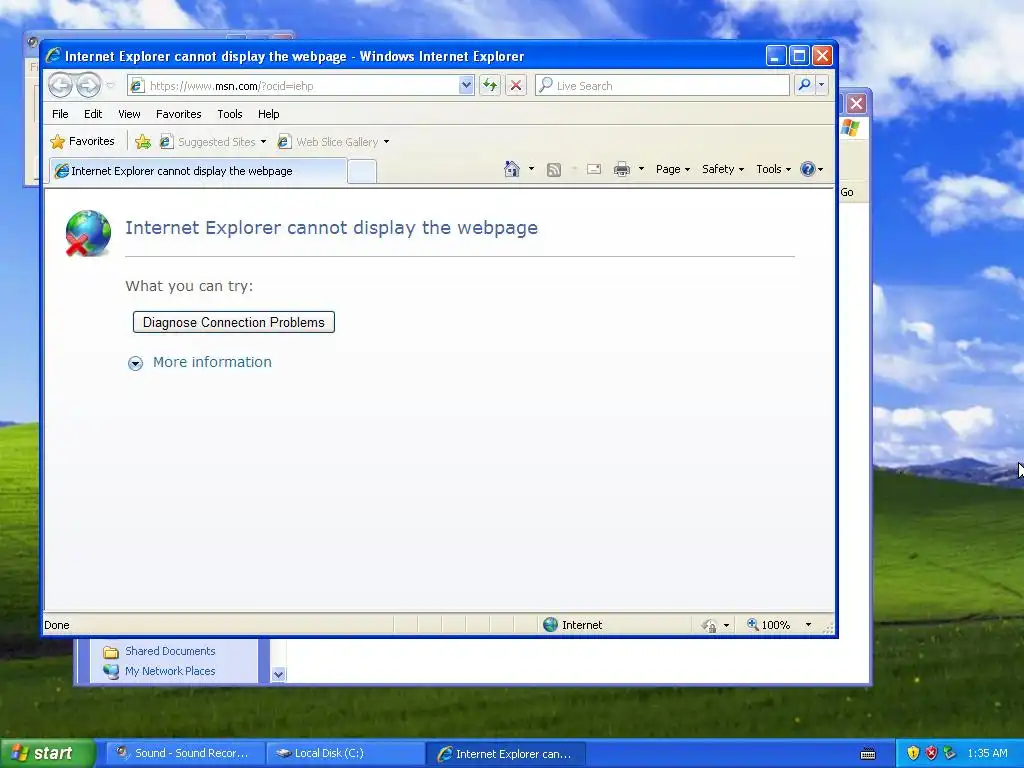Expand the More information arrow icon
1024x768 pixels.
tap(135, 363)
